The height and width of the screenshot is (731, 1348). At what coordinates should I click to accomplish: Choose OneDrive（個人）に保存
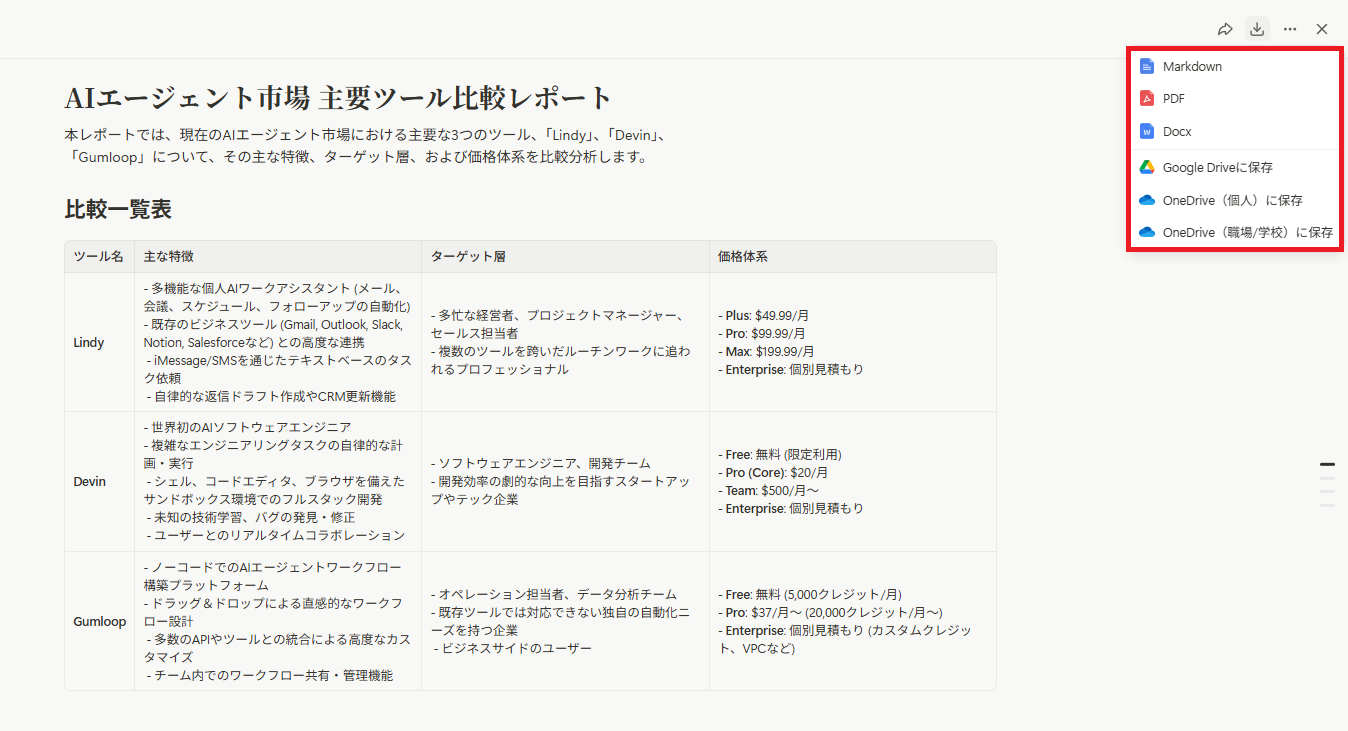pyautogui.click(x=1234, y=200)
